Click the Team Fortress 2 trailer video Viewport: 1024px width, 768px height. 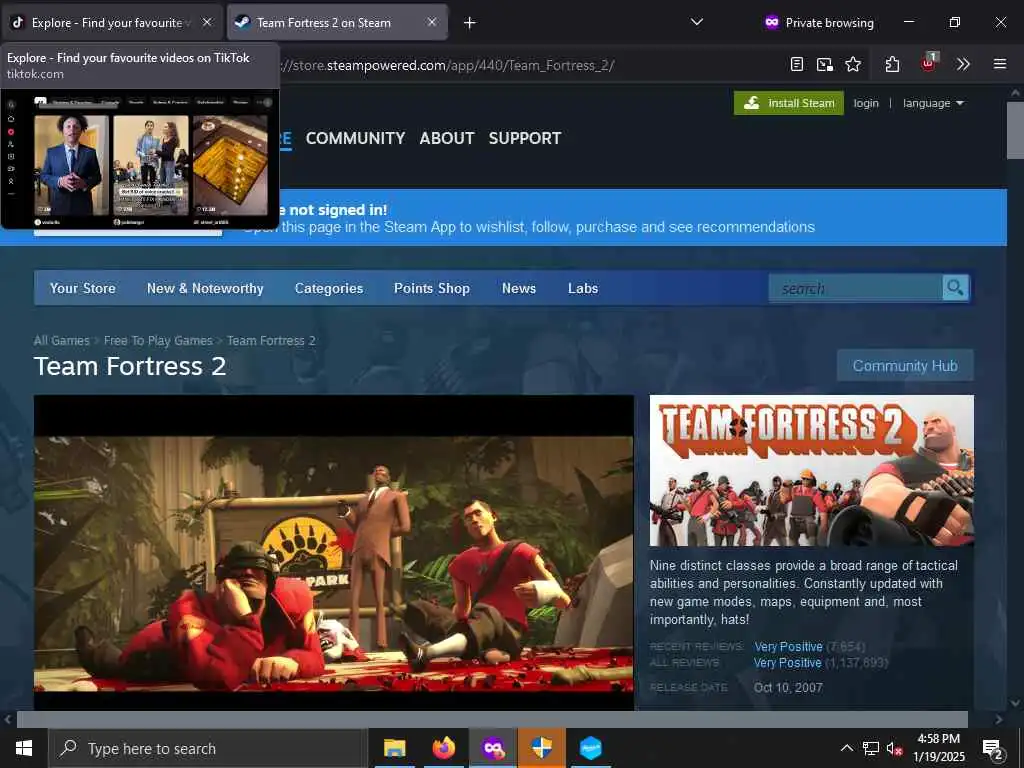334,552
